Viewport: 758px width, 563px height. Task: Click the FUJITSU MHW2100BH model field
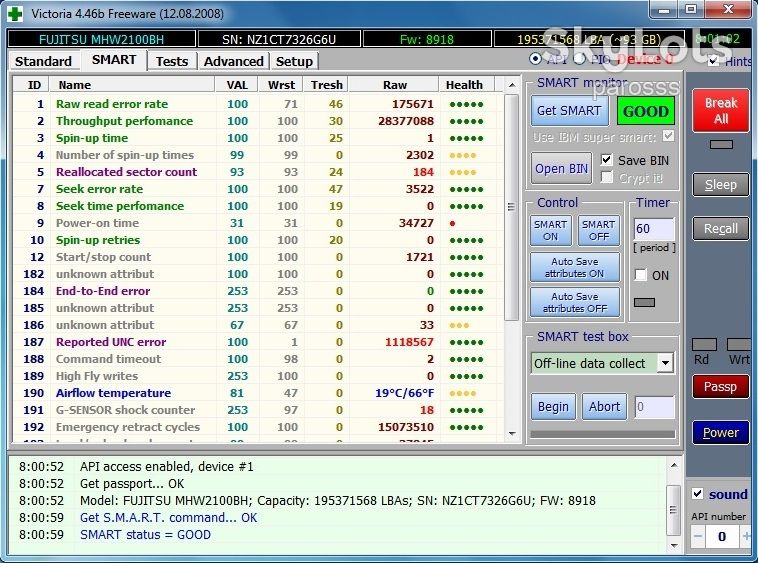click(x=102, y=39)
